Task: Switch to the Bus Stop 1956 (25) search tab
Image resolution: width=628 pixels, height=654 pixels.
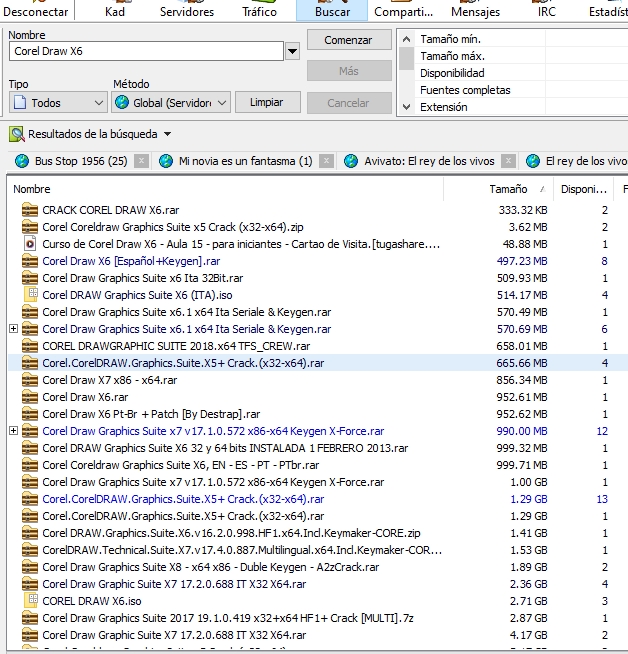Action: tap(81, 161)
